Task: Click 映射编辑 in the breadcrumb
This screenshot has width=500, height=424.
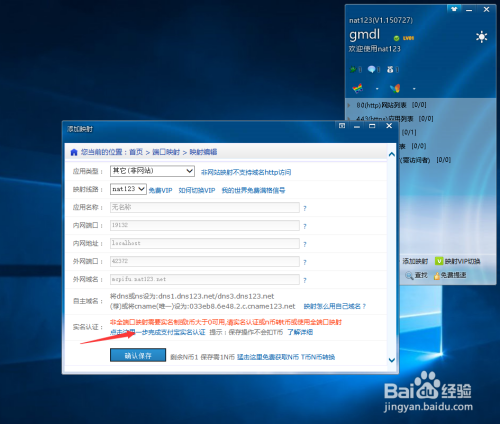Action: pos(203,152)
